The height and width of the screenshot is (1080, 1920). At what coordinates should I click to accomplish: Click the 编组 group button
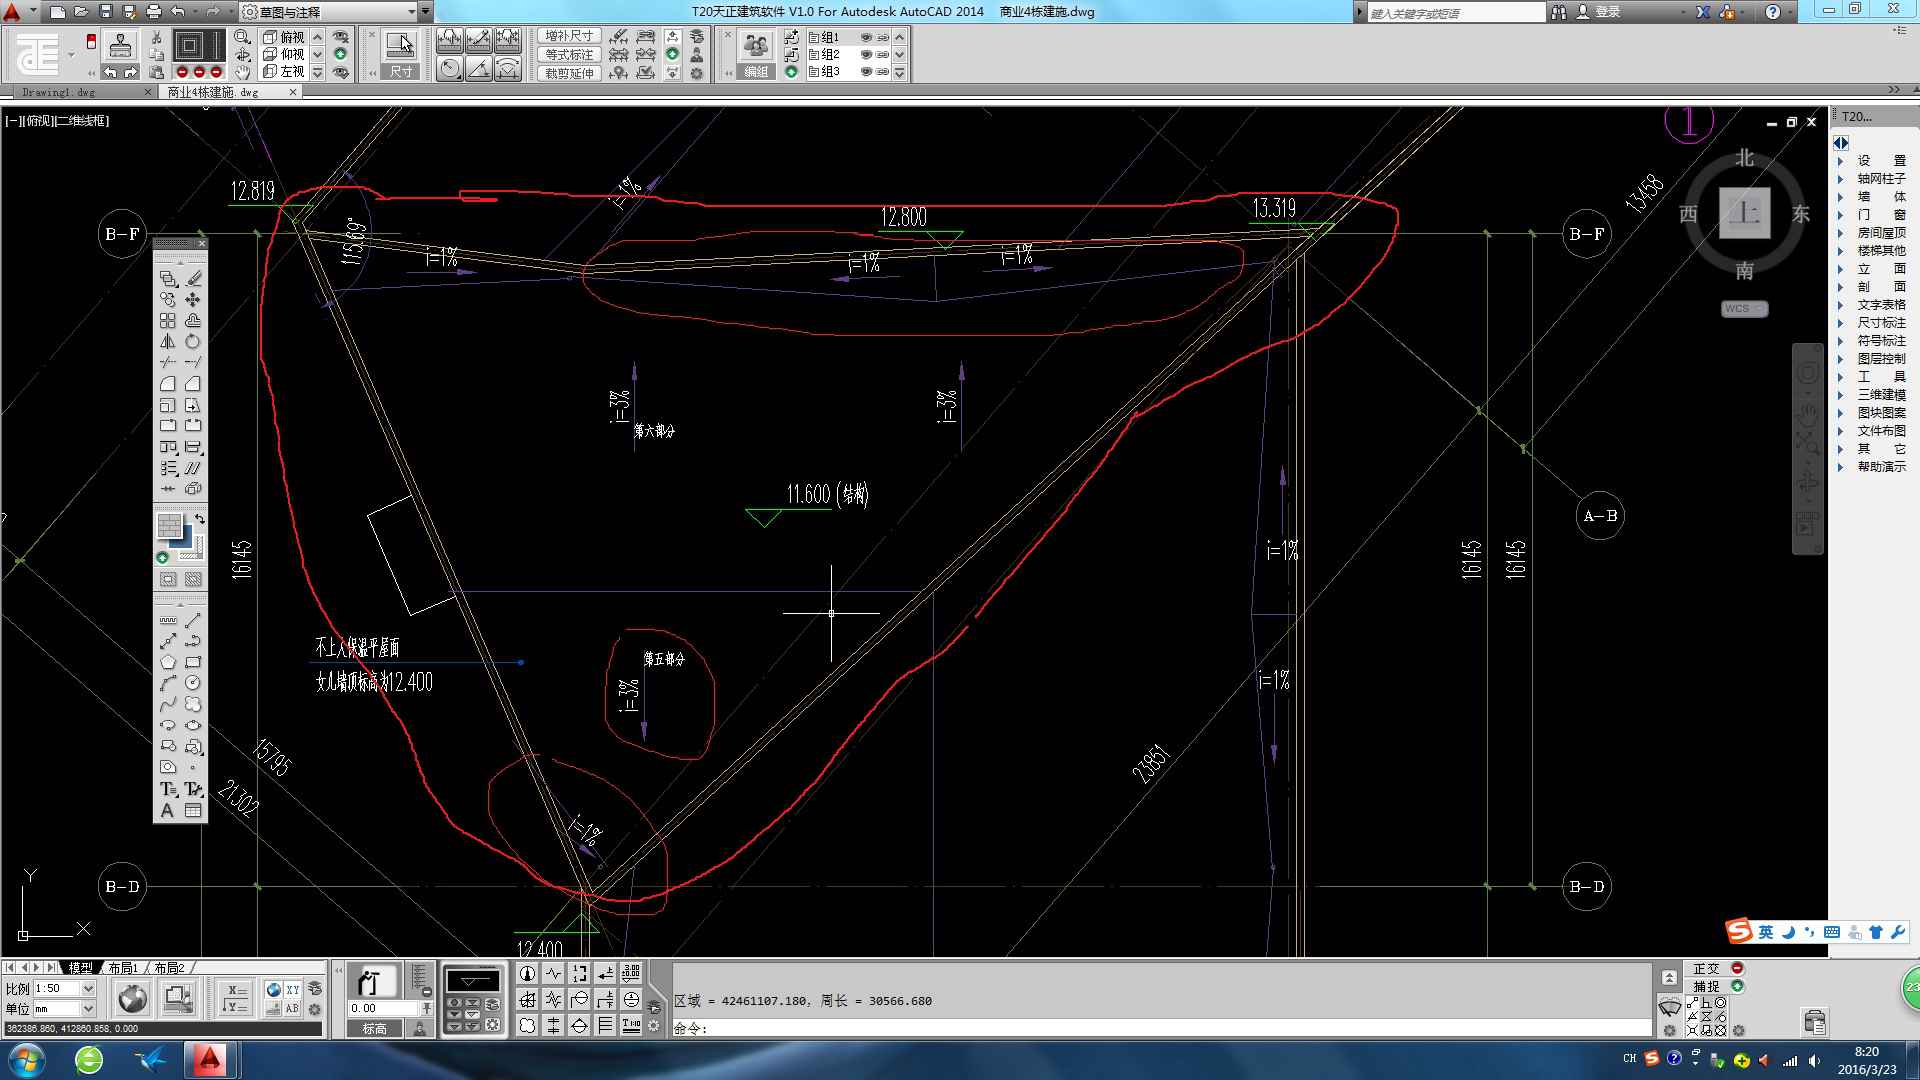pyautogui.click(x=756, y=72)
